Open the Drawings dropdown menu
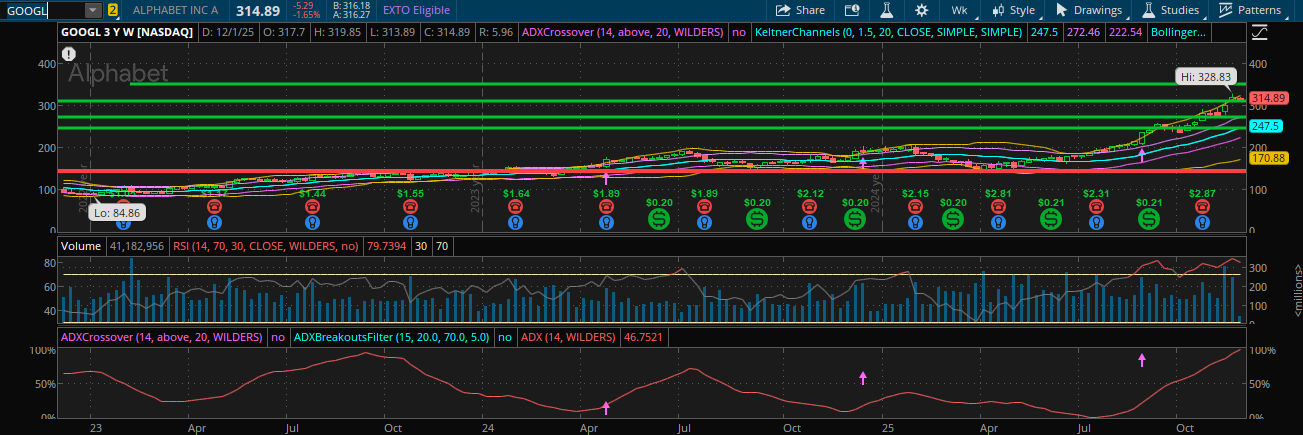This screenshot has width=1303, height=435. (1091, 10)
